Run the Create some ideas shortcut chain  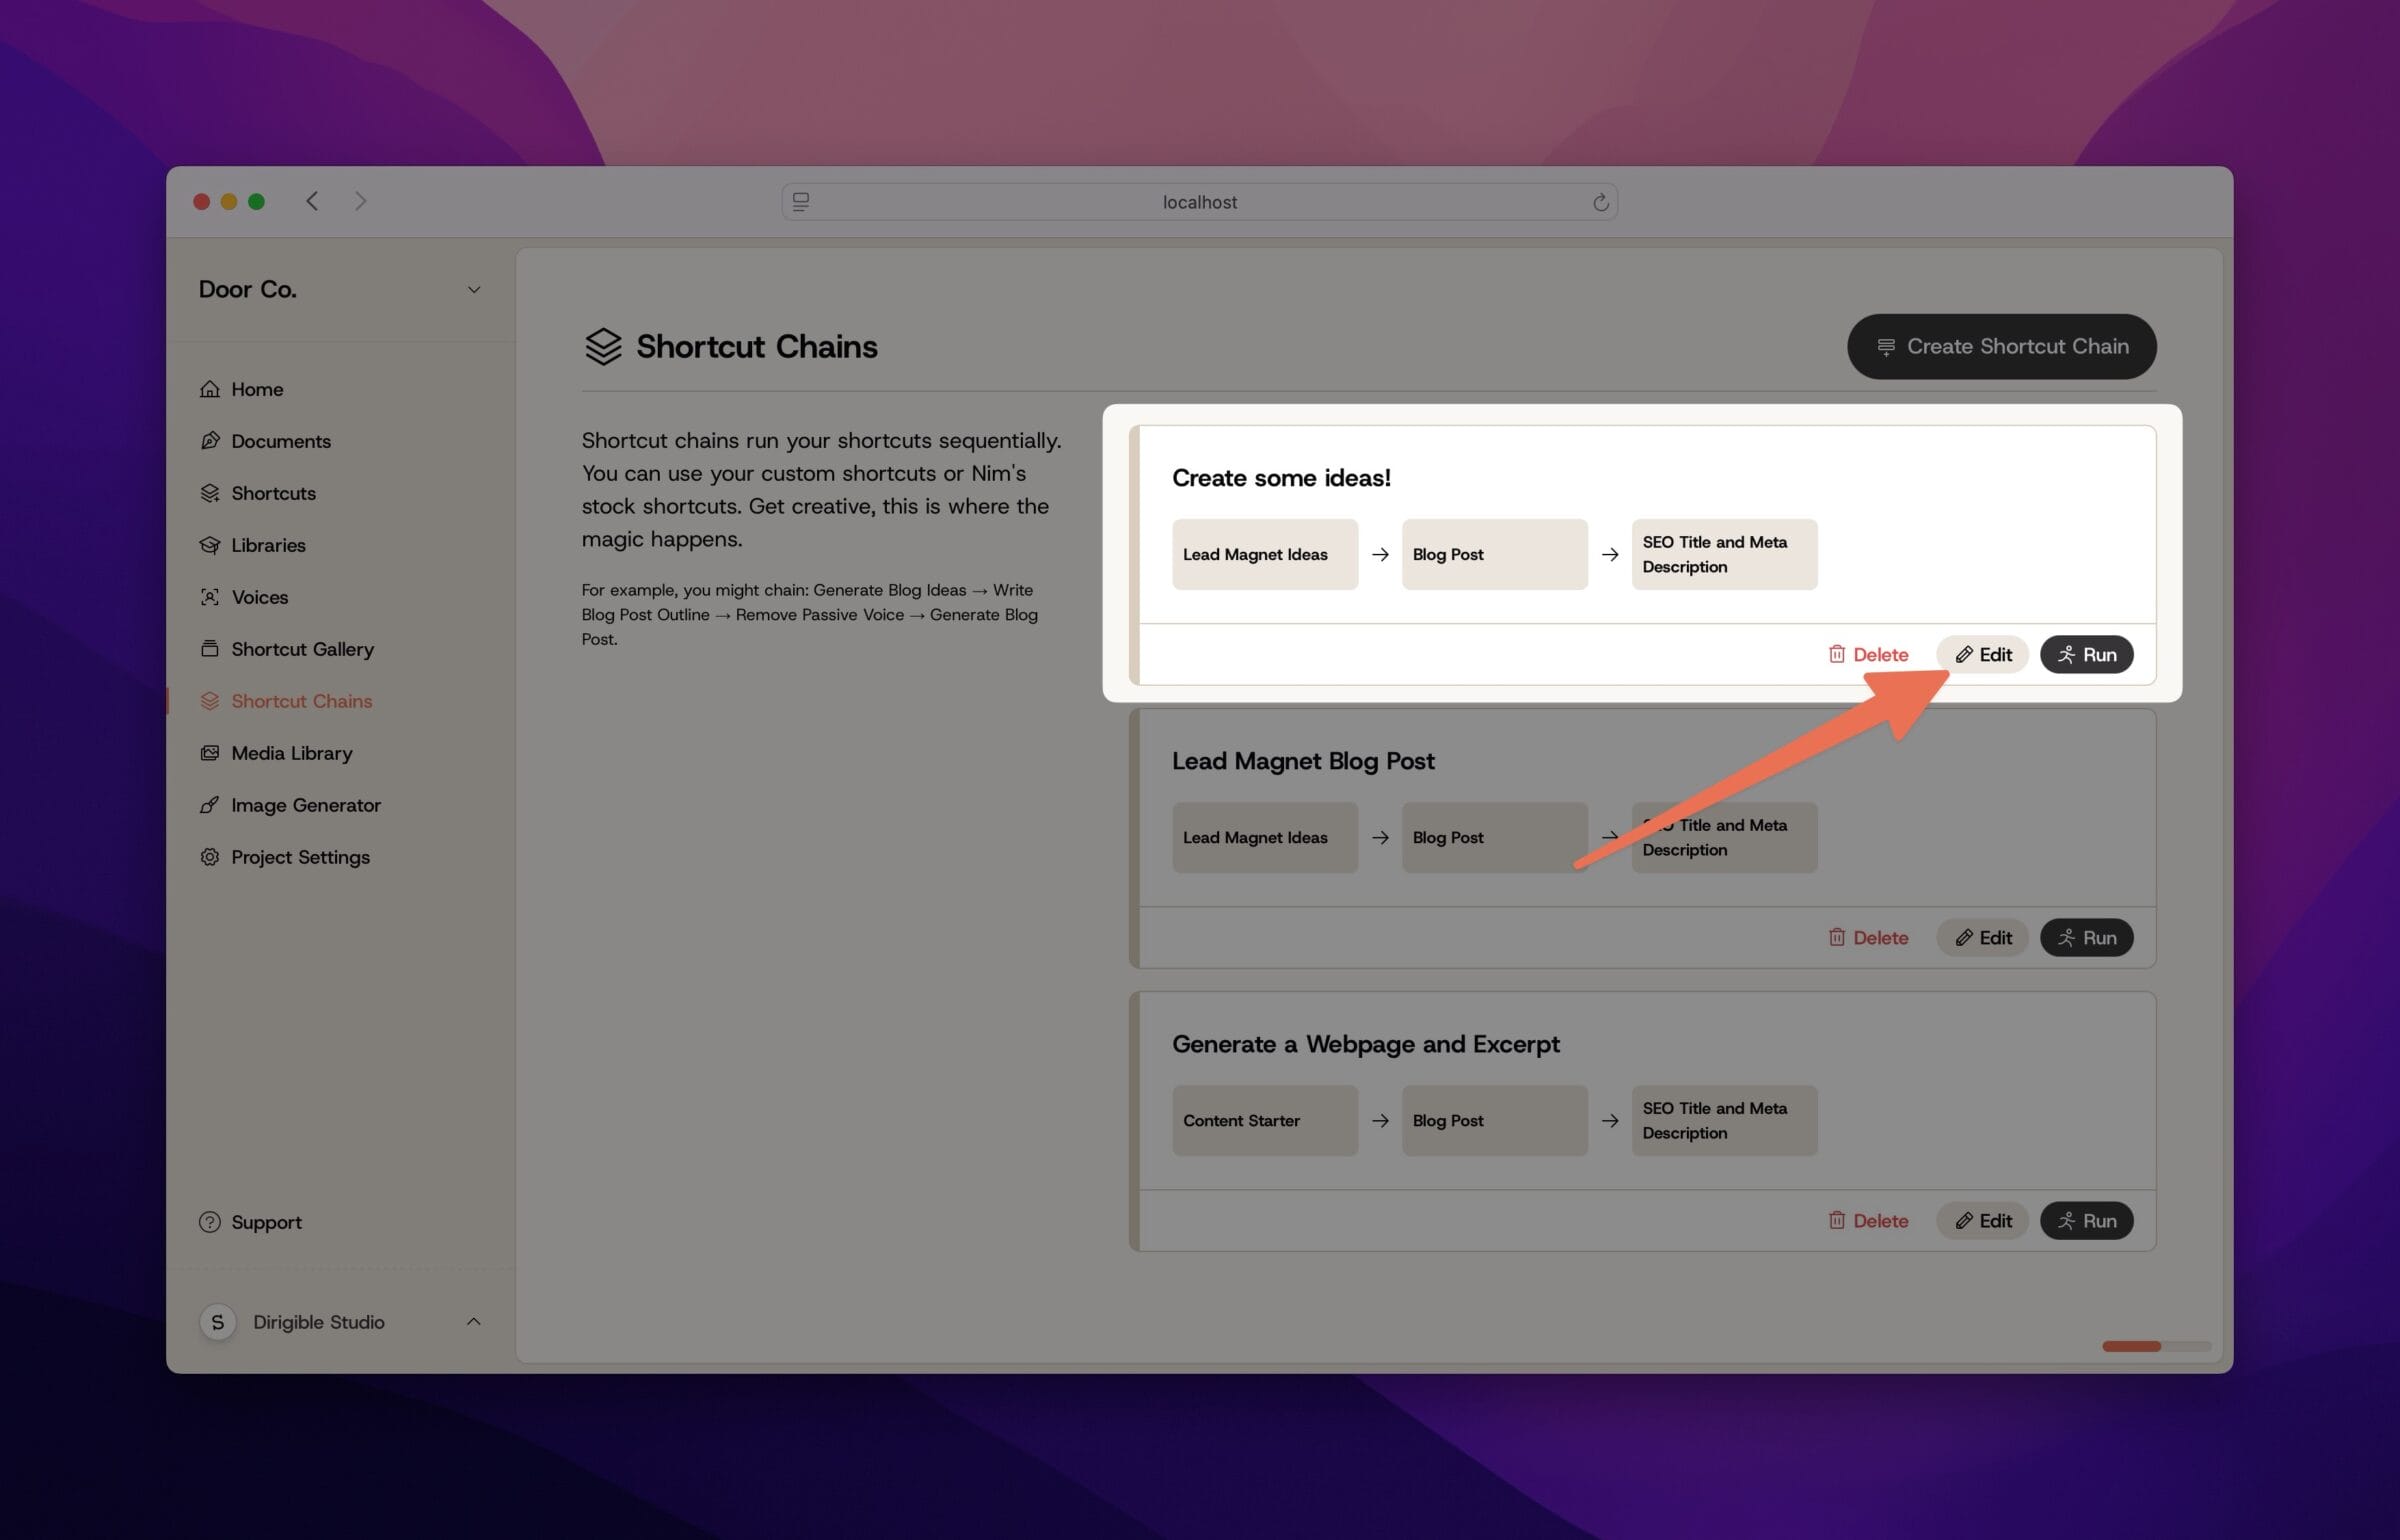(x=2085, y=653)
